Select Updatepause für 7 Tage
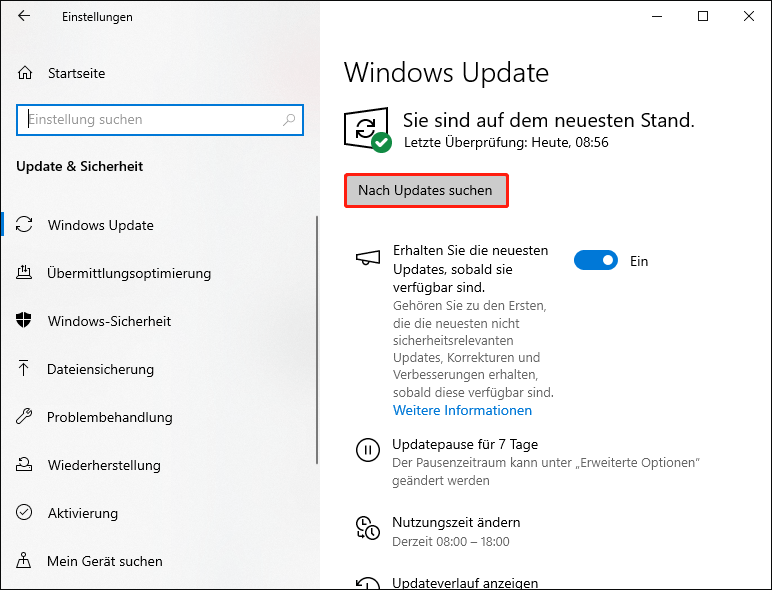The width and height of the screenshot is (772, 590). [x=465, y=444]
